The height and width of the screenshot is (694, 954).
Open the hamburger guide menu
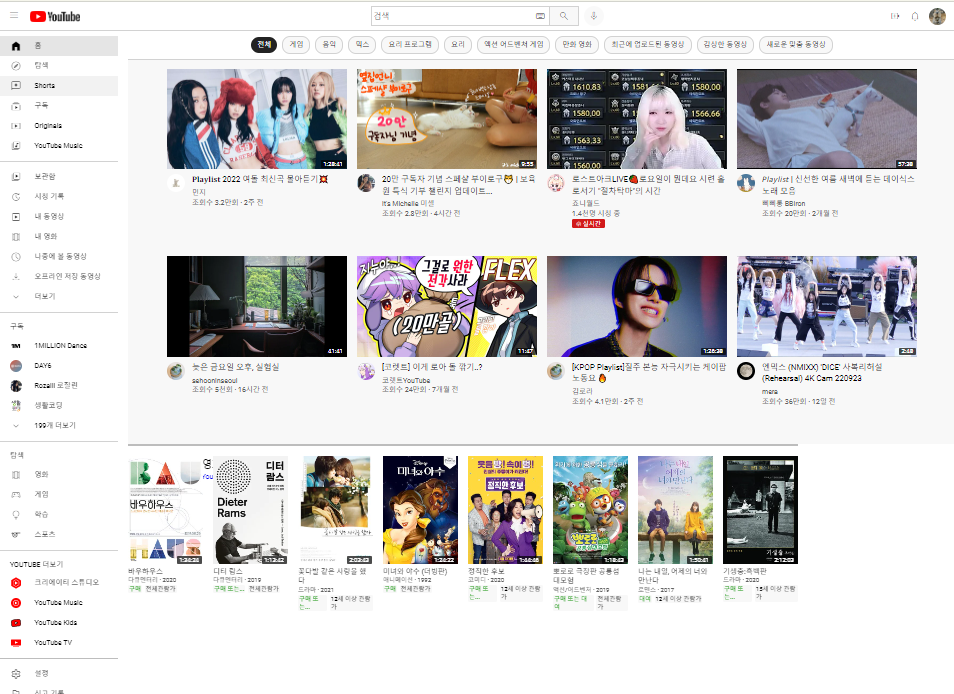coord(14,16)
